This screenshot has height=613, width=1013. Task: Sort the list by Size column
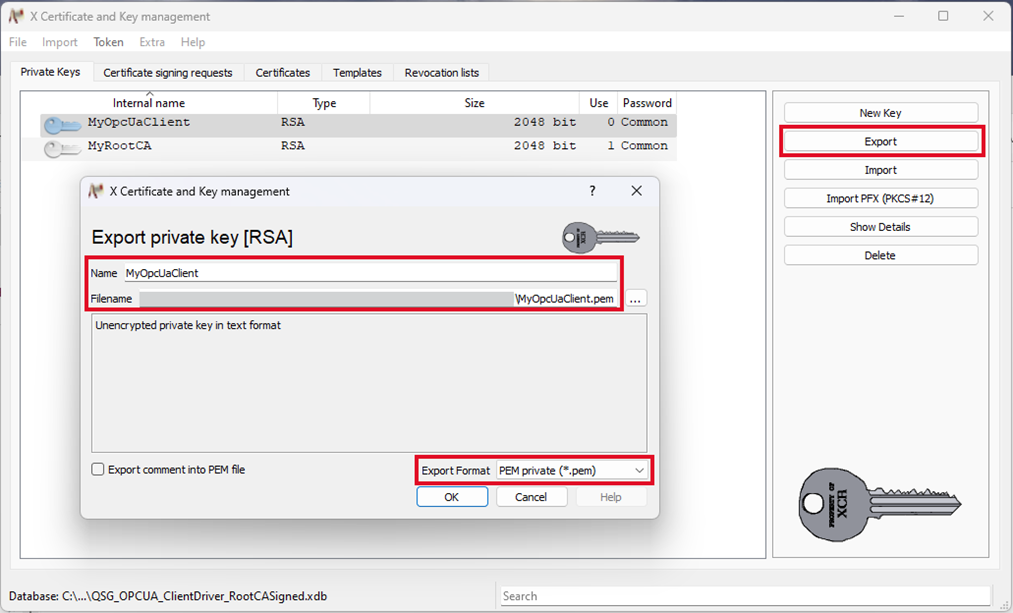click(x=474, y=103)
